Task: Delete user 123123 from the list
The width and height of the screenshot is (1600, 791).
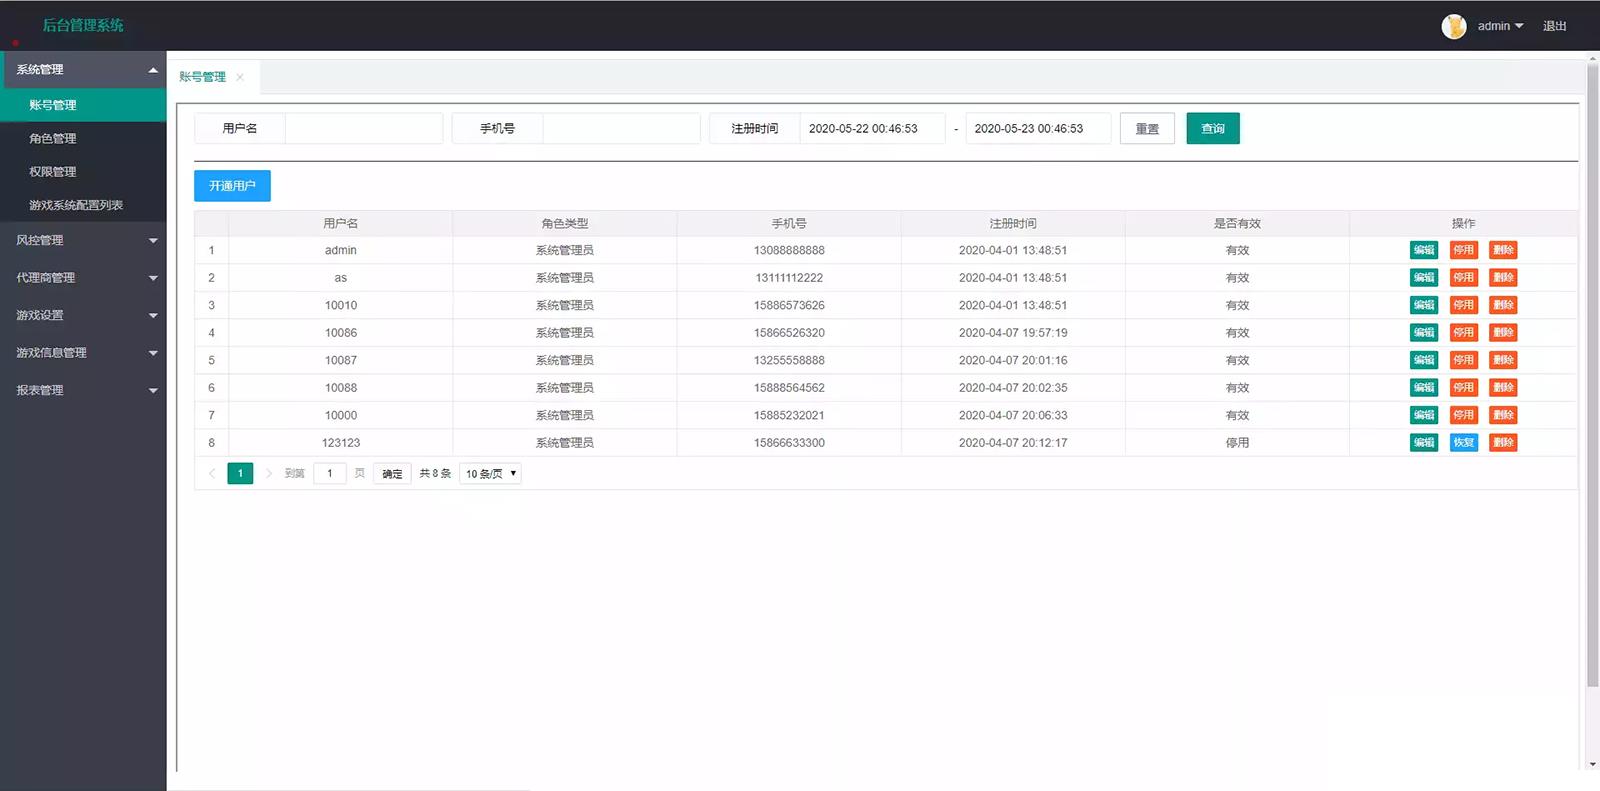Action: point(1502,443)
